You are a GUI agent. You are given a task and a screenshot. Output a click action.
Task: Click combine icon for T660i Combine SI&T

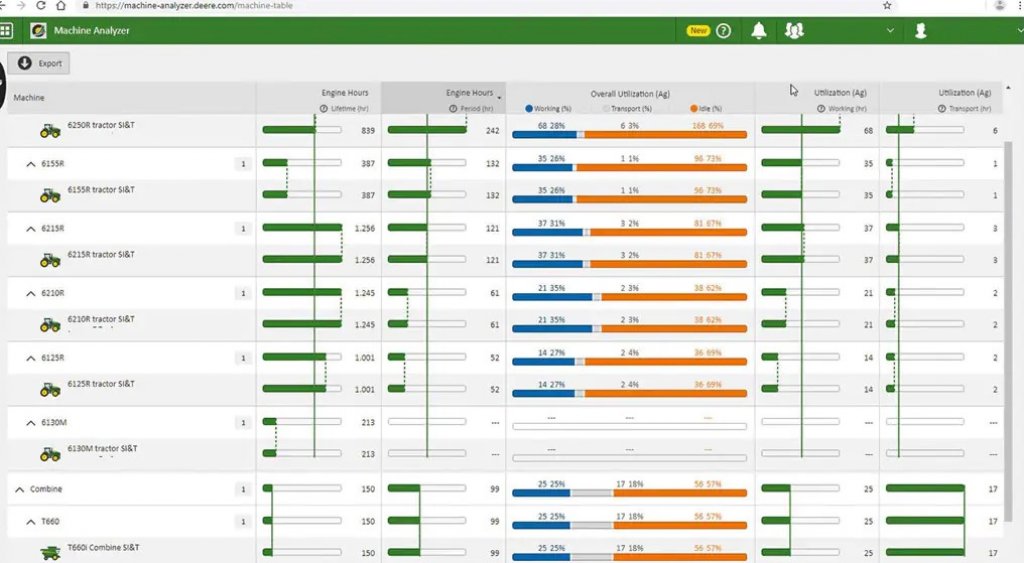pyautogui.click(x=50, y=553)
